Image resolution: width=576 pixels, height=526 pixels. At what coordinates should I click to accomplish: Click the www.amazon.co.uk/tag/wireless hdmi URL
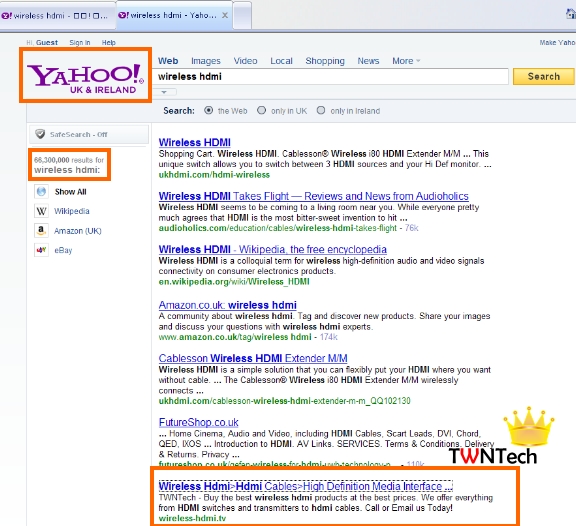click(235, 337)
